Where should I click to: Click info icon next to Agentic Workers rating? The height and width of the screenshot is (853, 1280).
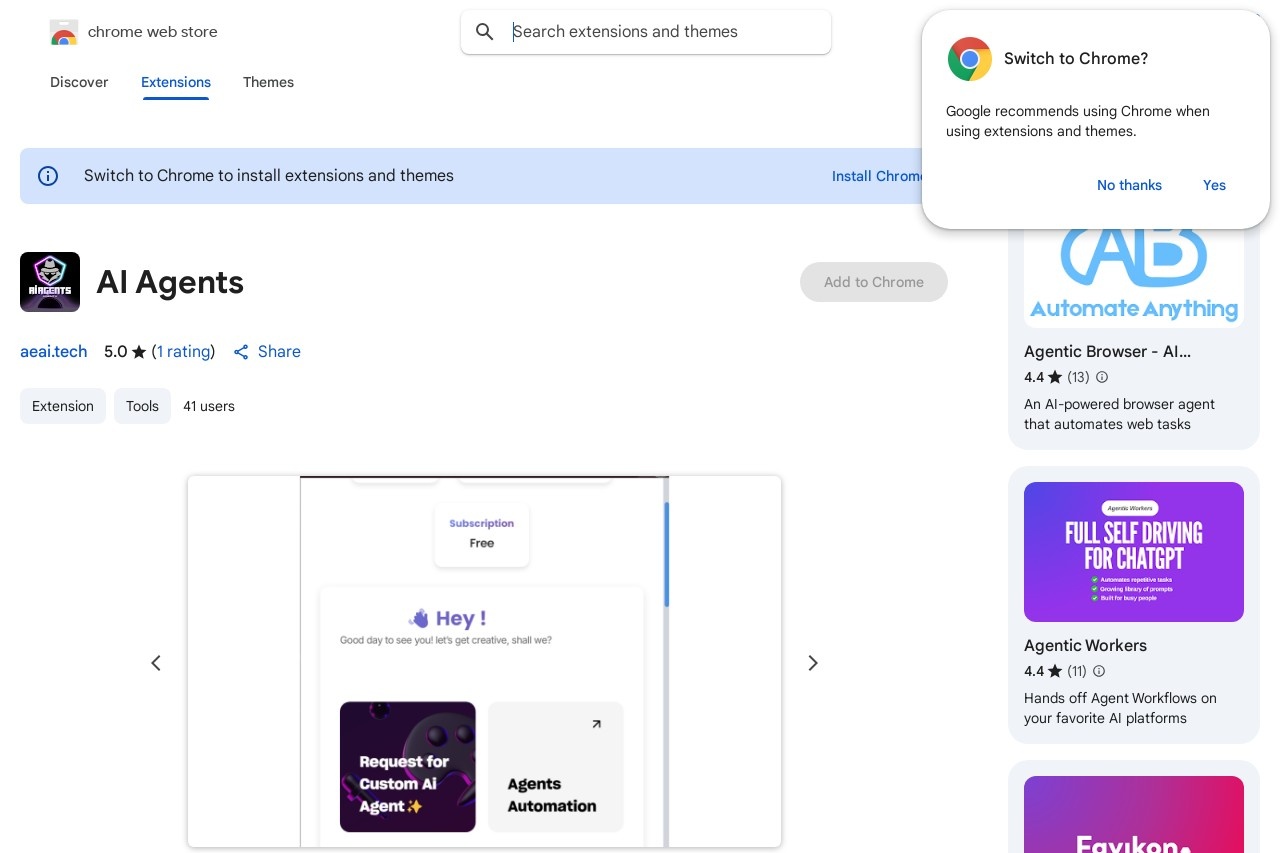1099,671
